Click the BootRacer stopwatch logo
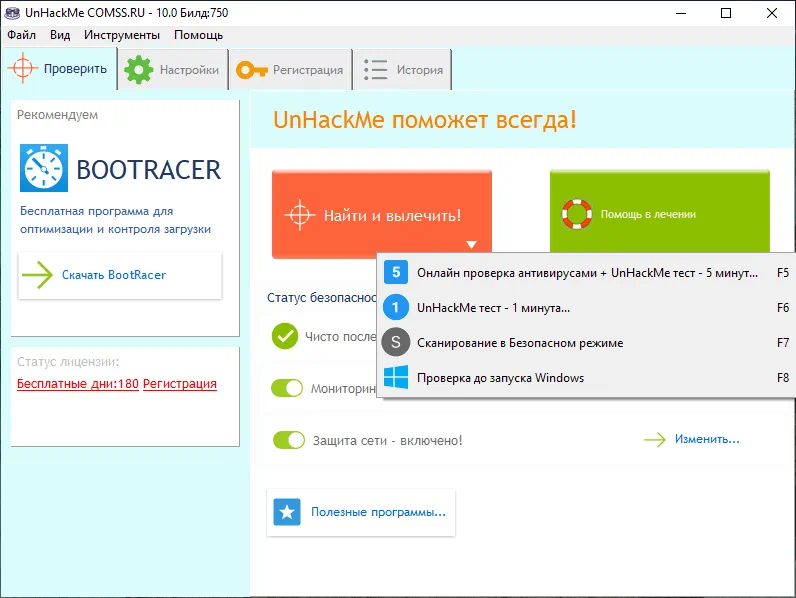Image resolution: width=796 pixels, height=598 pixels. (44, 168)
